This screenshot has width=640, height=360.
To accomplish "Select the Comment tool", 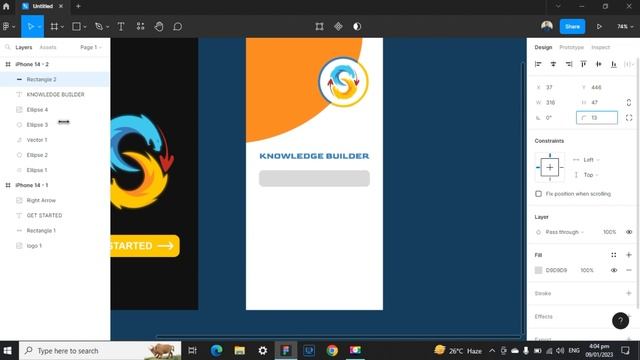I will [x=178, y=27].
